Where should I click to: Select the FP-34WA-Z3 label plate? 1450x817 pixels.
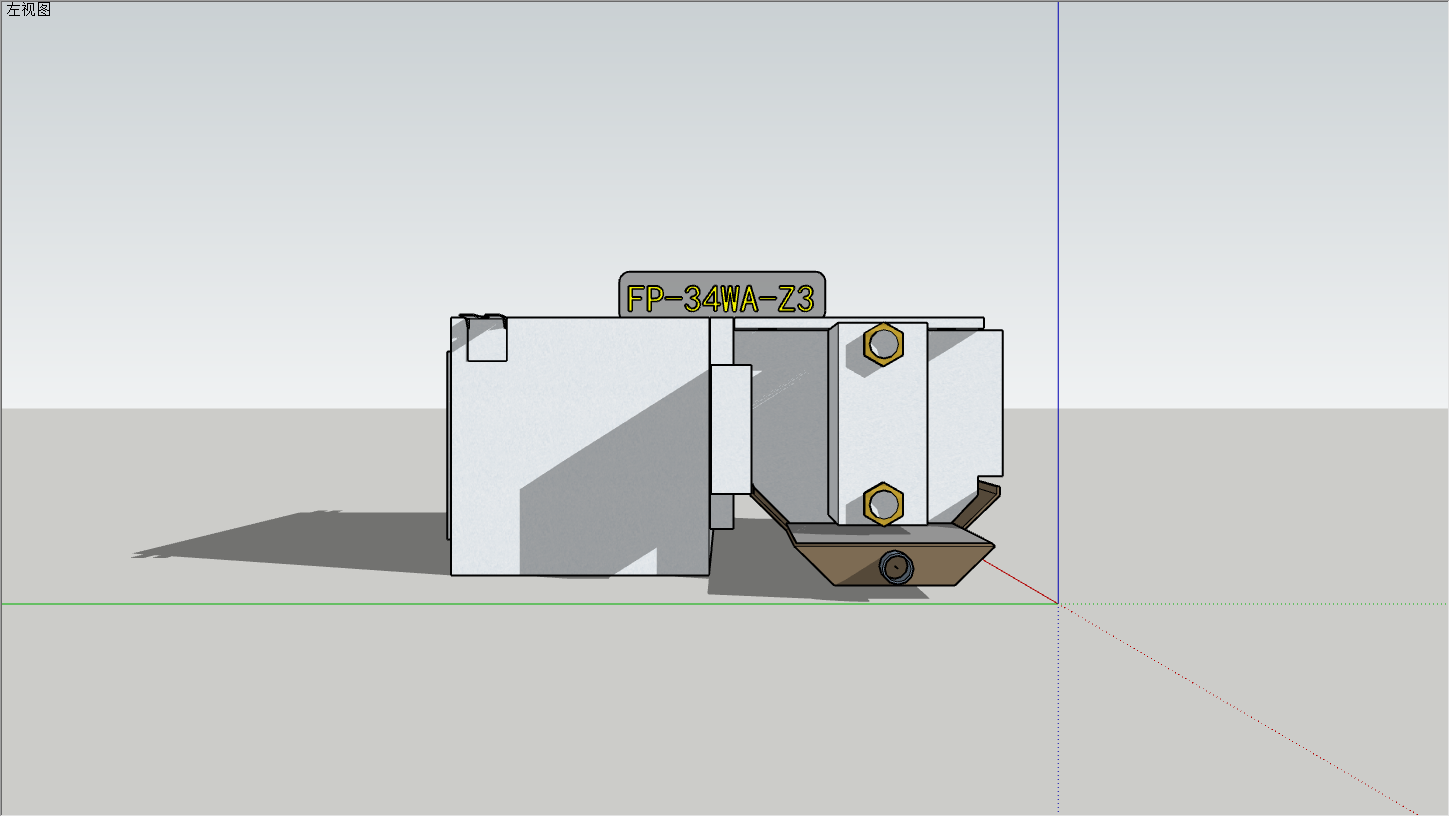722,295
